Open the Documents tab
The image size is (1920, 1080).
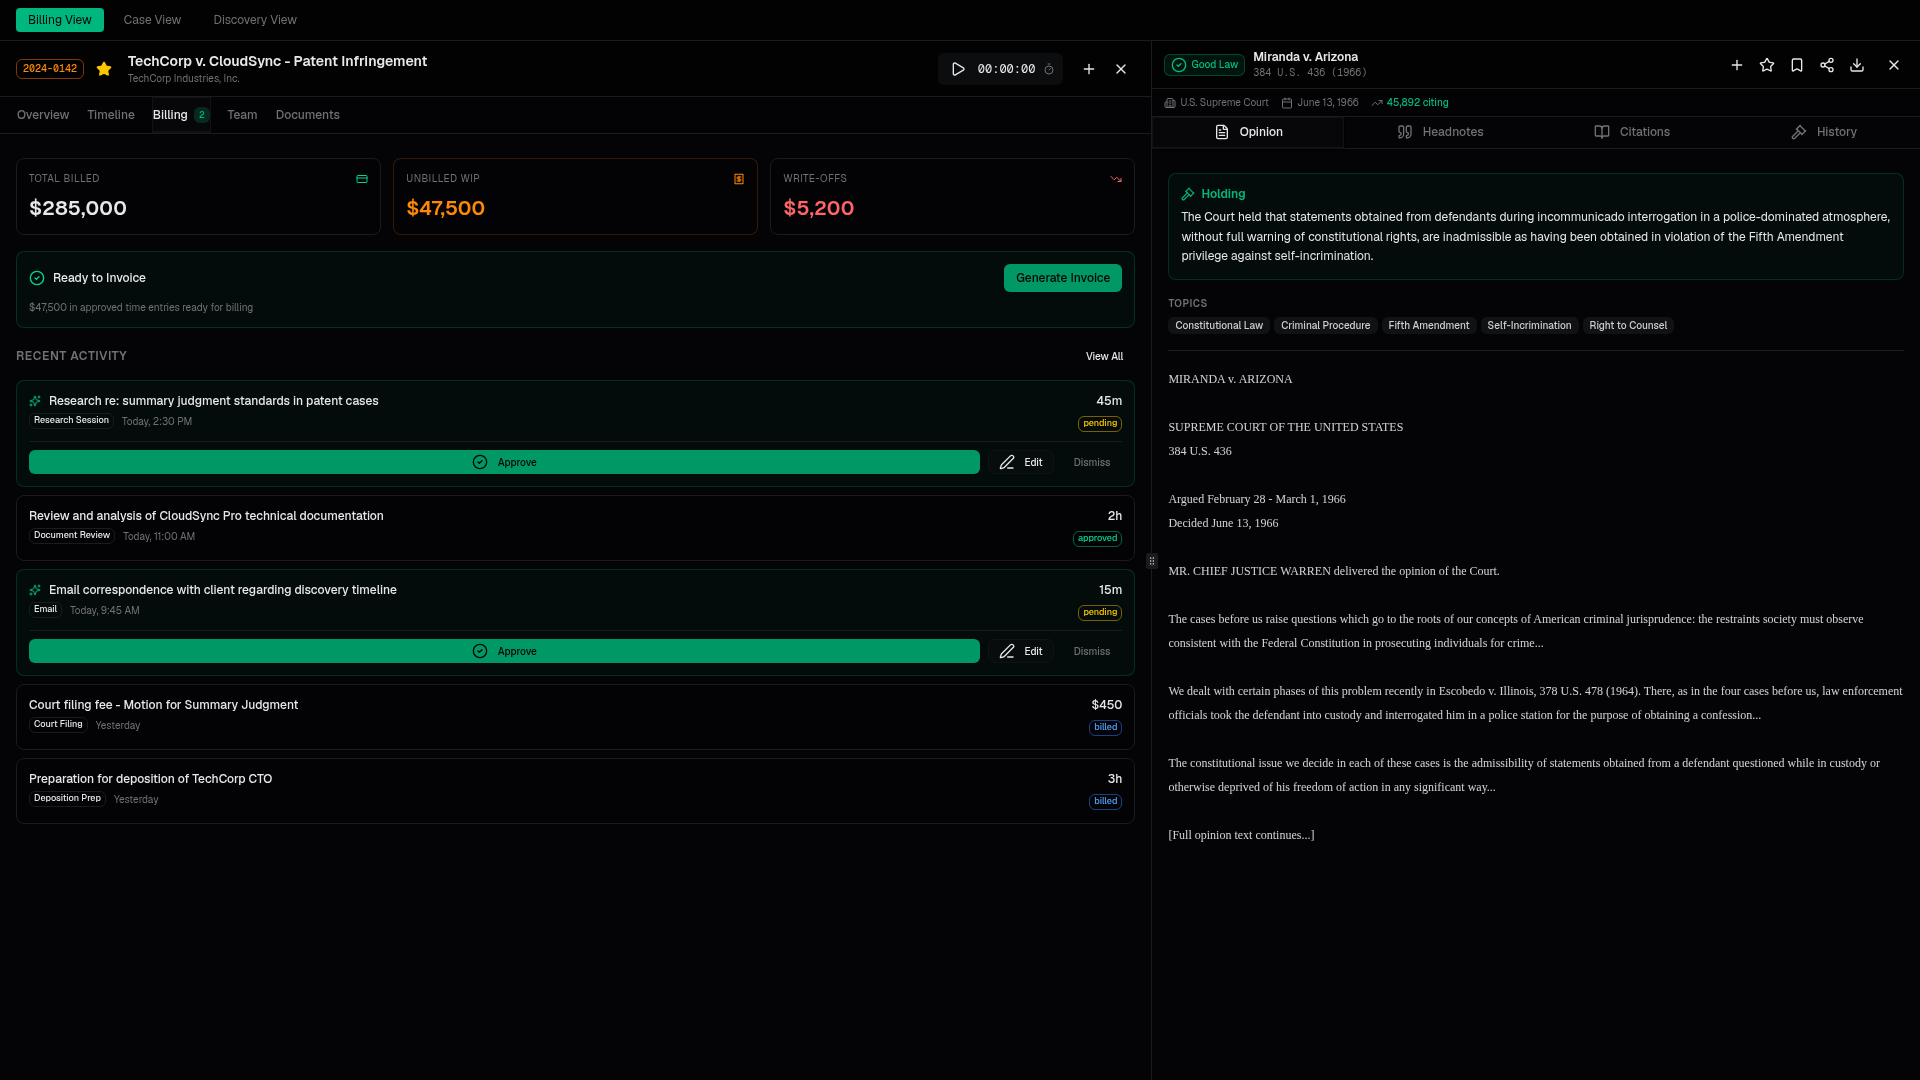(x=308, y=115)
